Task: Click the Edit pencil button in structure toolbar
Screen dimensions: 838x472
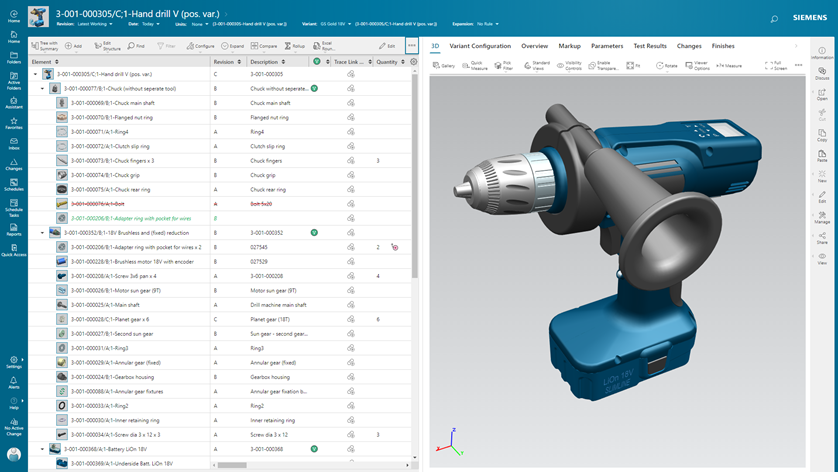Action: click(x=387, y=46)
